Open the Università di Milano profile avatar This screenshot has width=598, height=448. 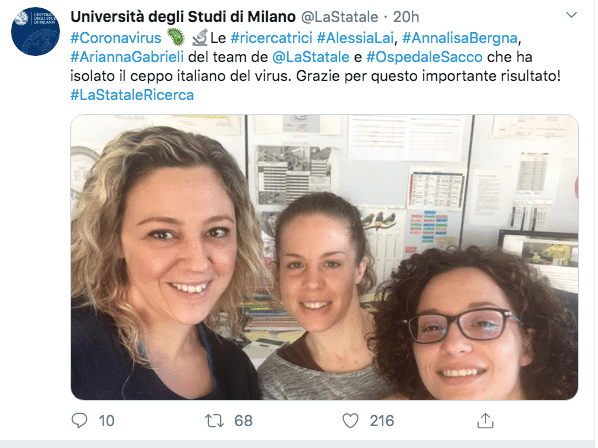(x=35, y=32)
